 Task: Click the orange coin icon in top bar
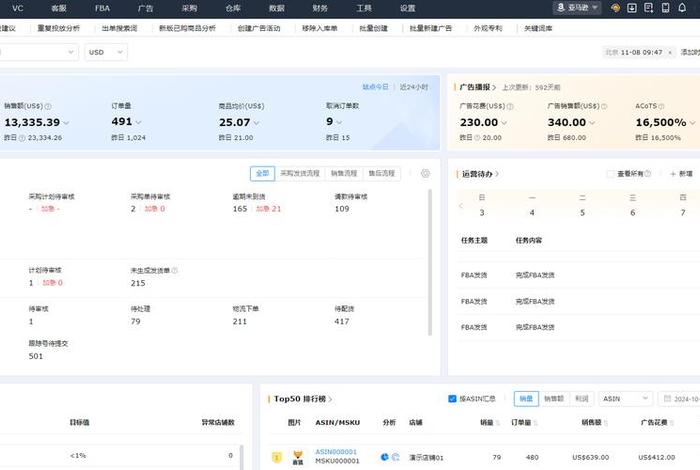click(x=615, y=8)
